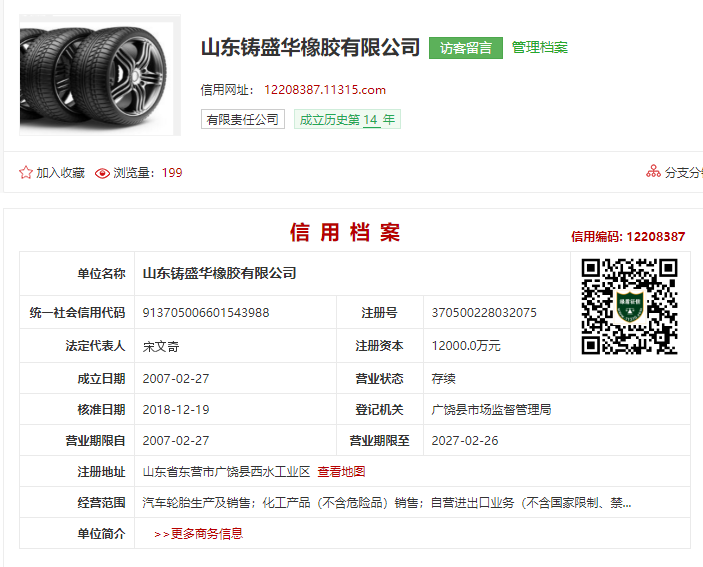Click the company title heading 山东铸盛华橡胶有限公司
The width and height of the screenshot is (703, 567).
(x=310, y=48)
